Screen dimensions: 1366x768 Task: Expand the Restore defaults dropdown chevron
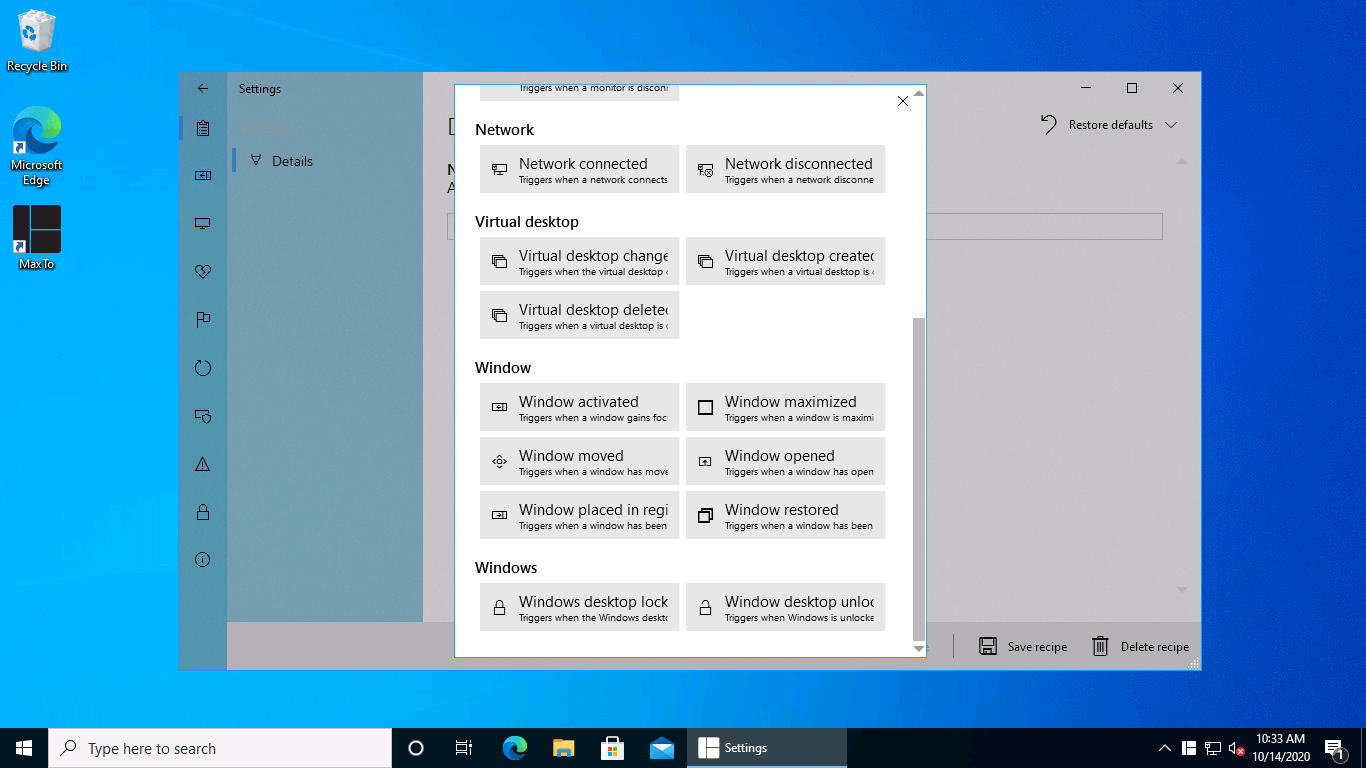[x=1171, y=125]
